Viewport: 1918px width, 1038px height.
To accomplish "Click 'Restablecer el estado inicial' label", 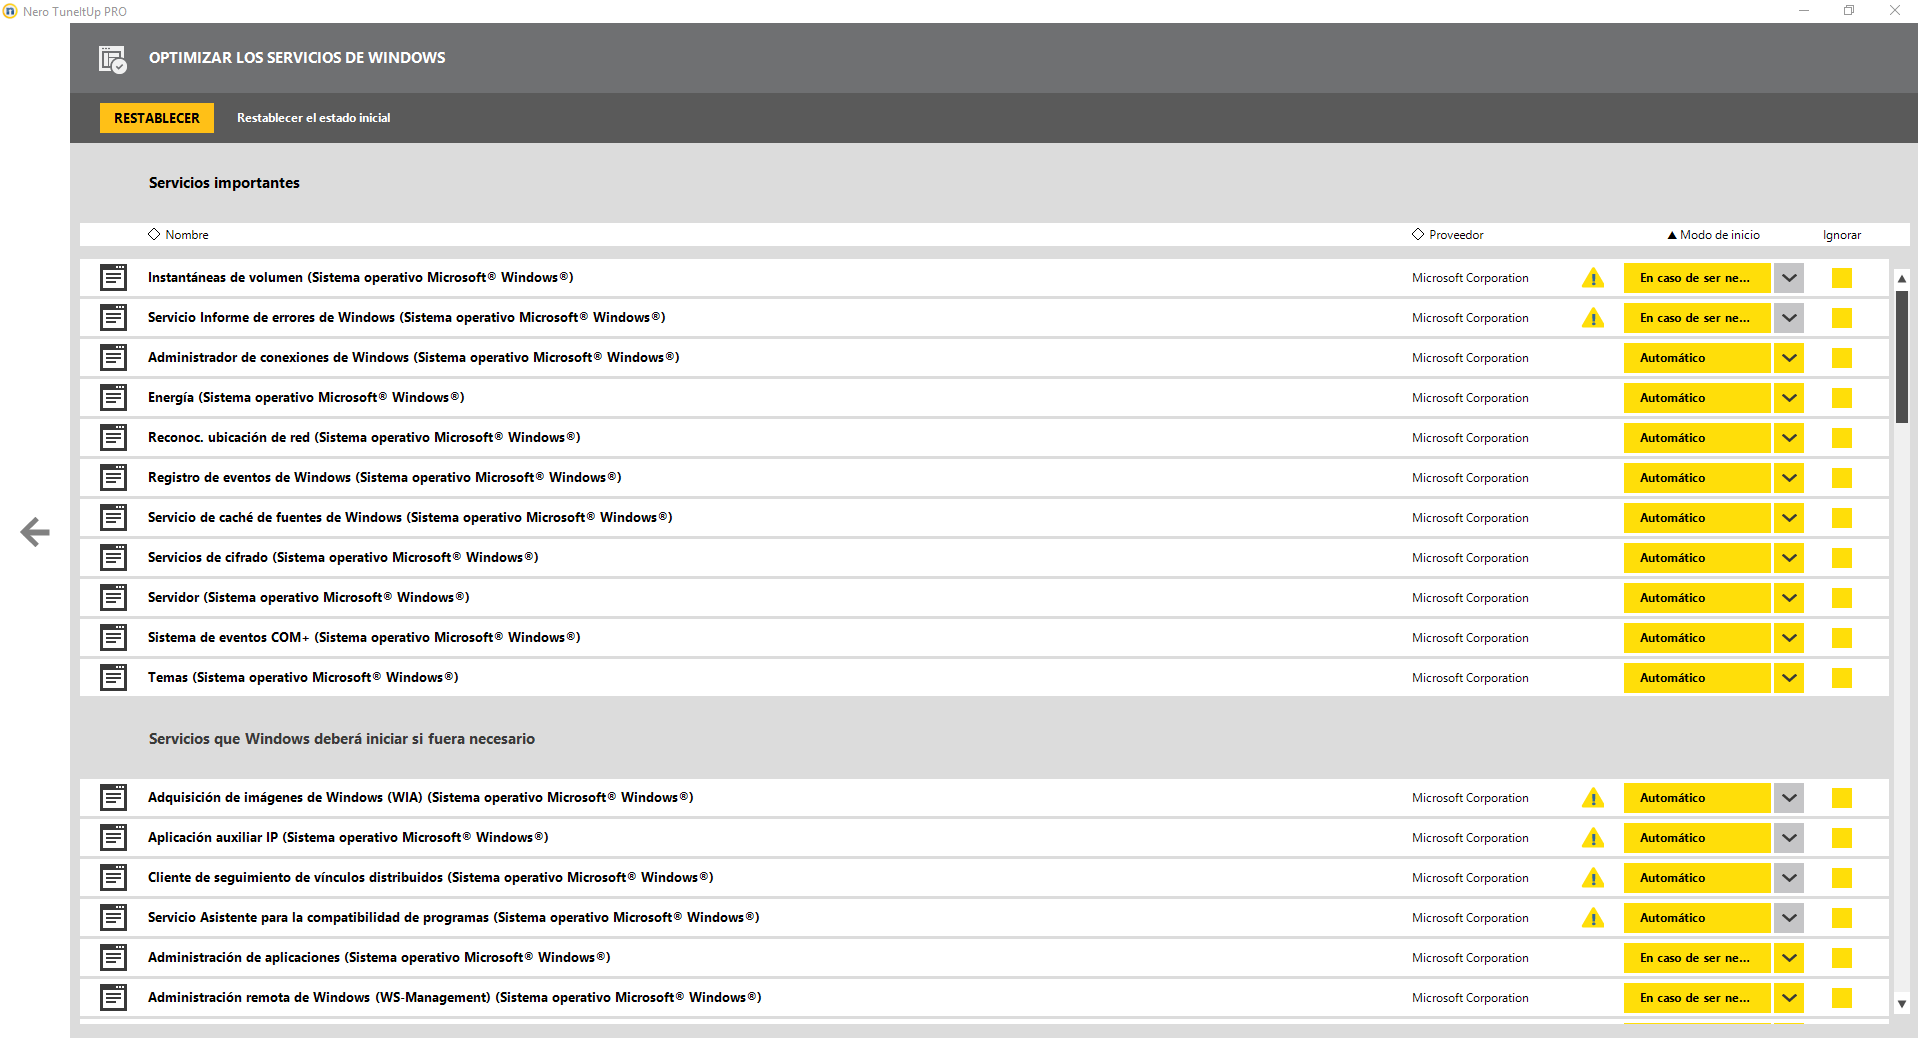I will pyautogui.click(x=314, y=118).
